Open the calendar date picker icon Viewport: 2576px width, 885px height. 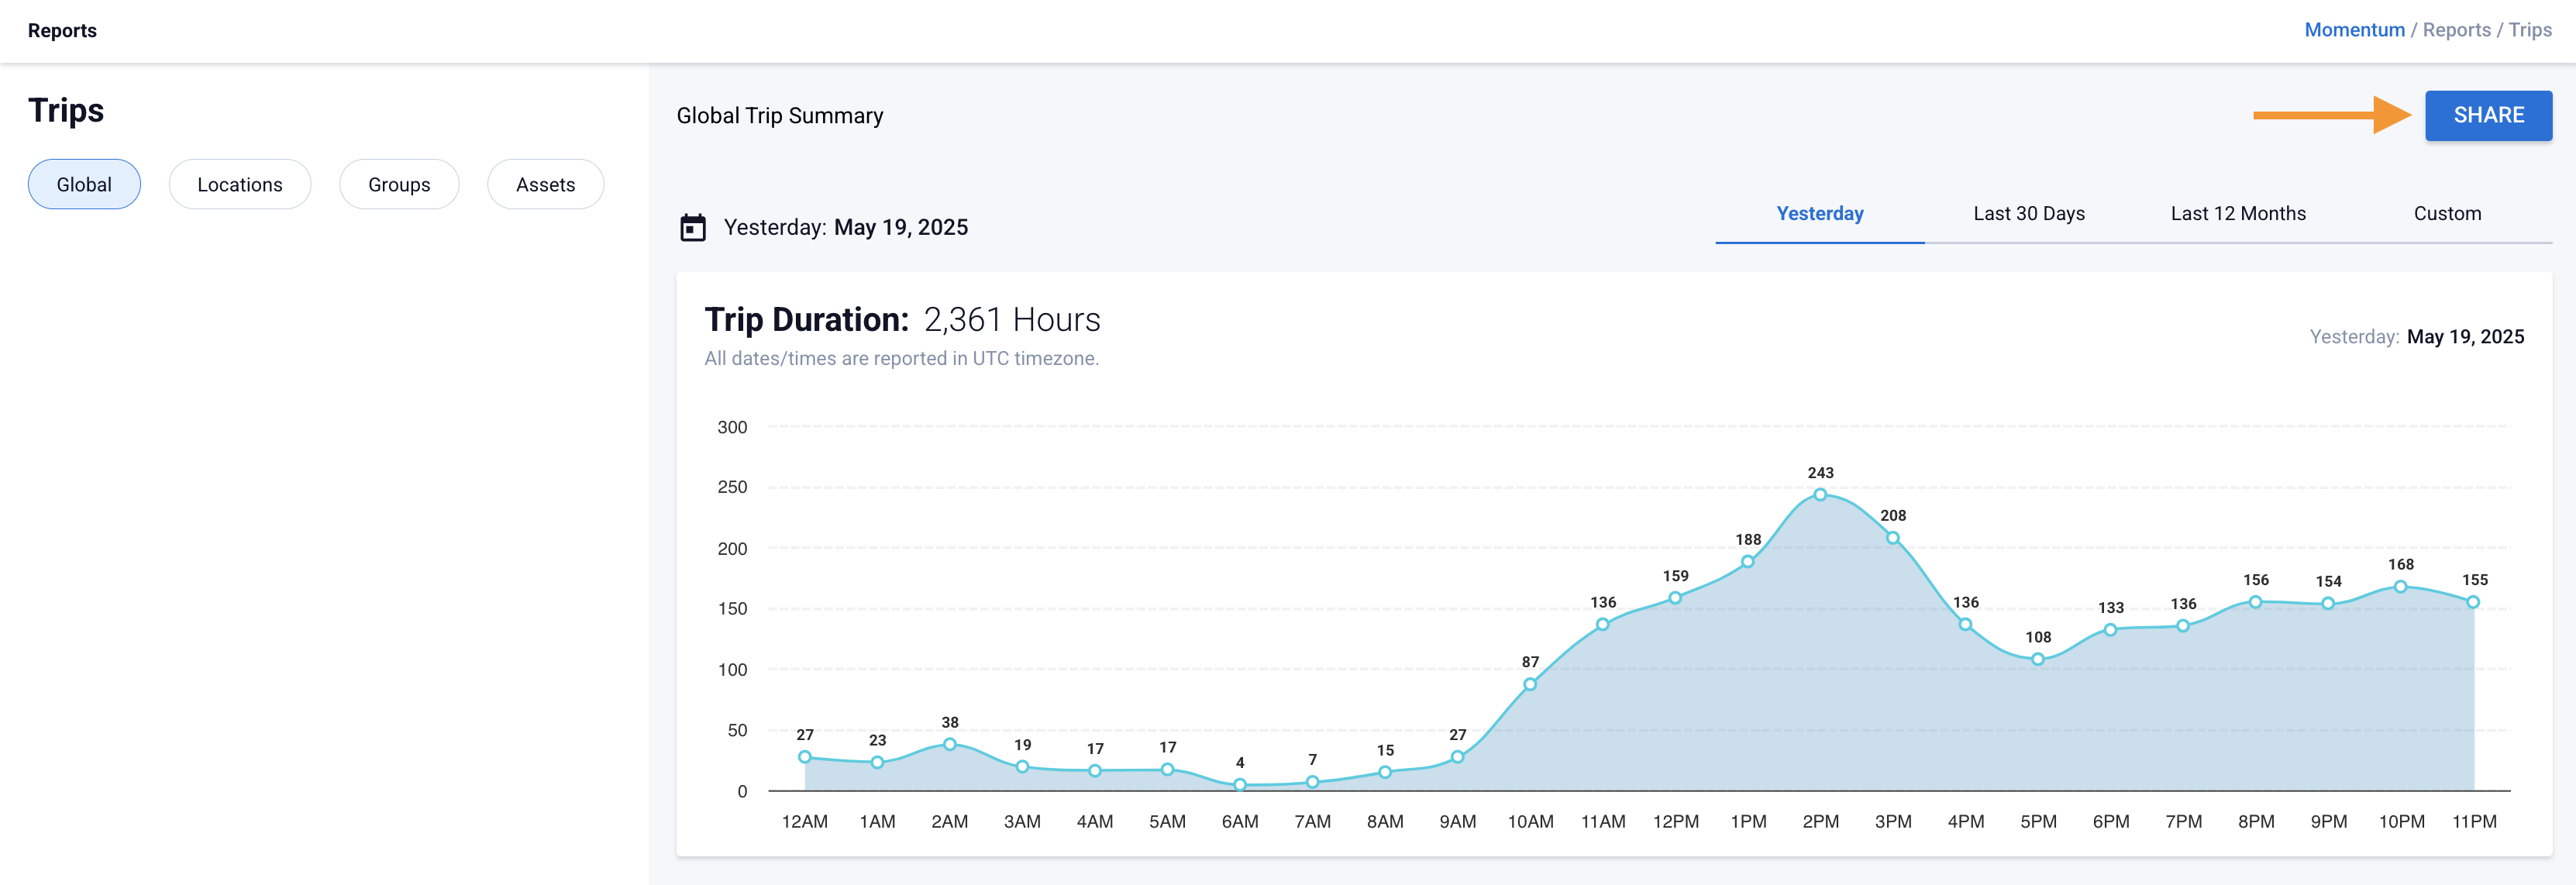(x=691, y=227)
